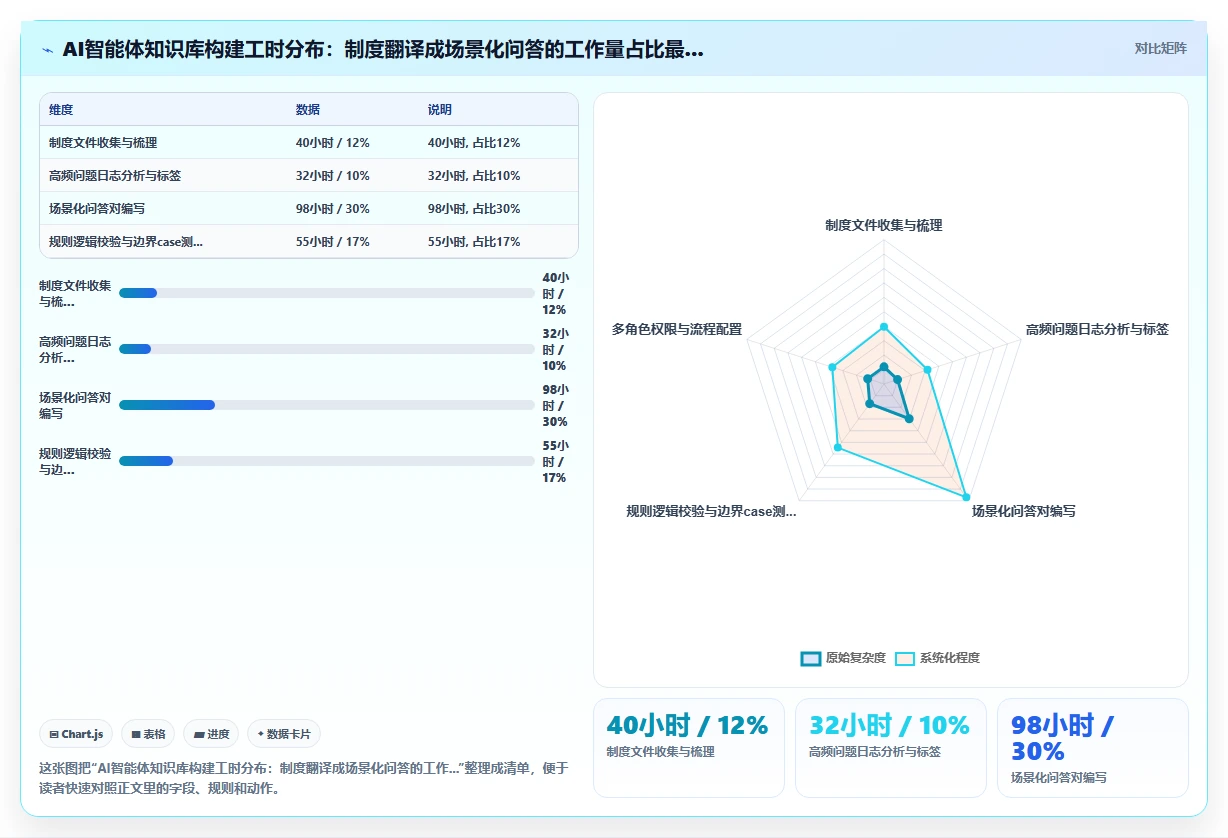Toggle the 原始复杂度 legend item
Image resolution: width=1228 pixels, height=838 pixels.
click(843, 658)
